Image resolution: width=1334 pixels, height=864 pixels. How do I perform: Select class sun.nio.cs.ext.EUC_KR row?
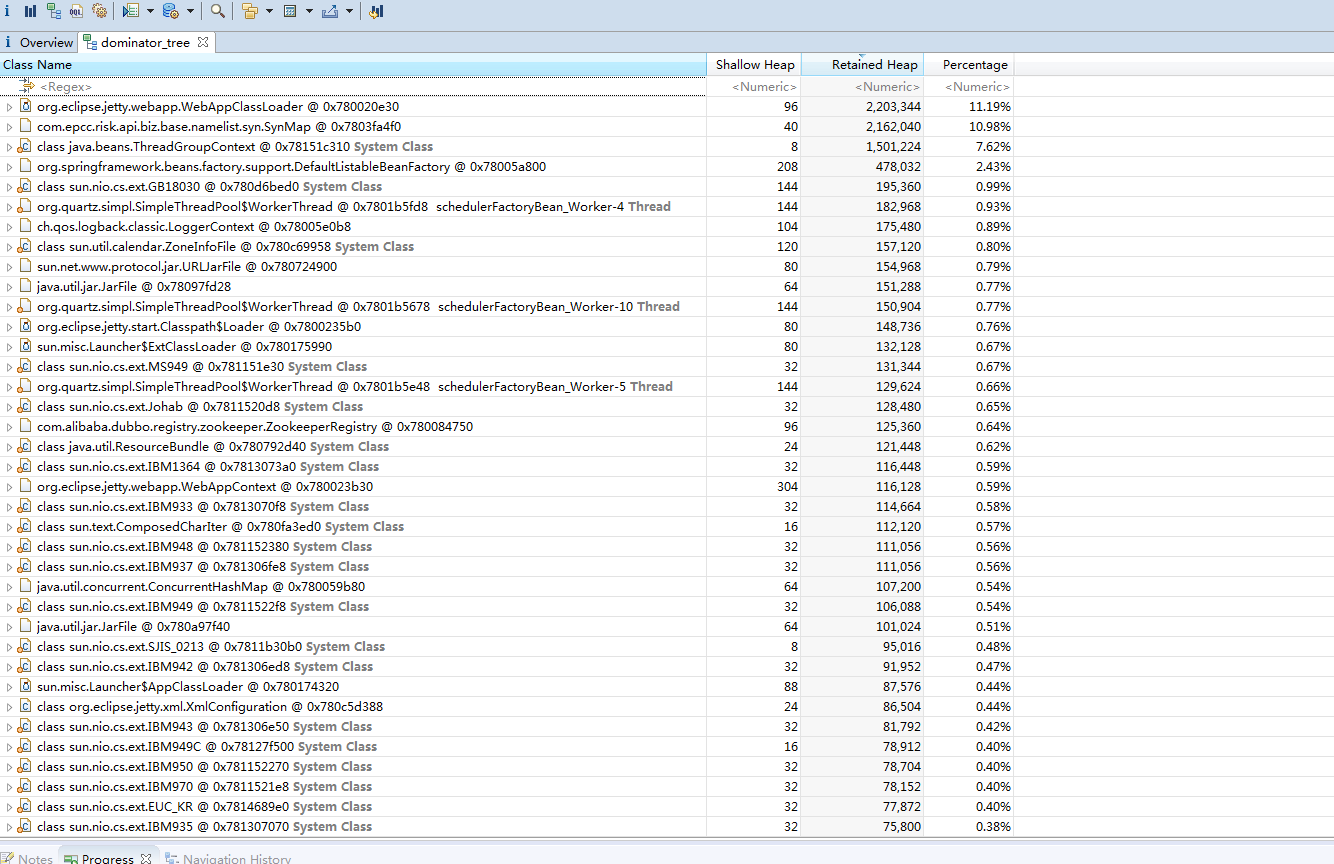507,807
